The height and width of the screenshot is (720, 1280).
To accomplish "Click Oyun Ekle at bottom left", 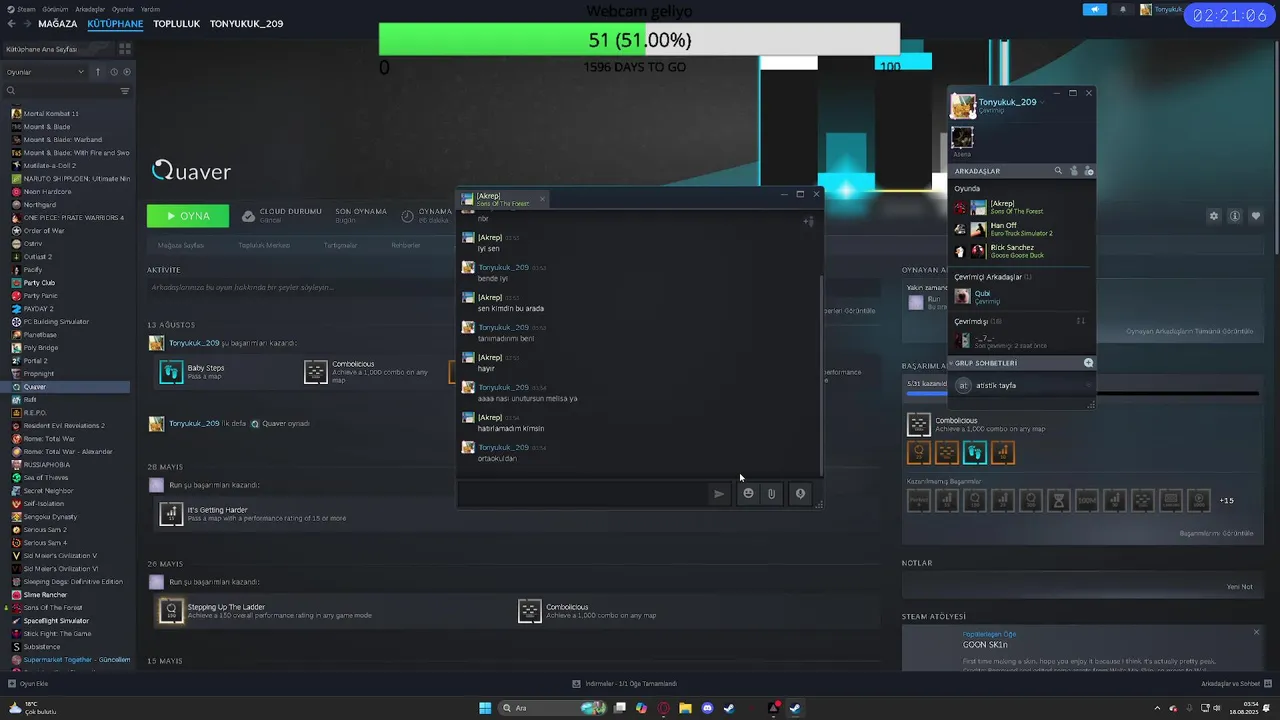I will coord(28,684).
